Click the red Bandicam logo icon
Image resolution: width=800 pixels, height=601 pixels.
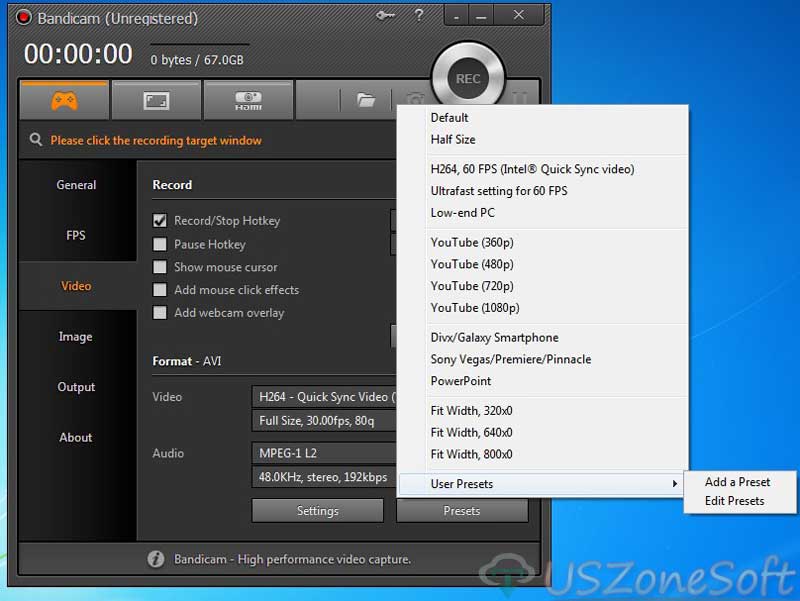click(x=23, y=17)
